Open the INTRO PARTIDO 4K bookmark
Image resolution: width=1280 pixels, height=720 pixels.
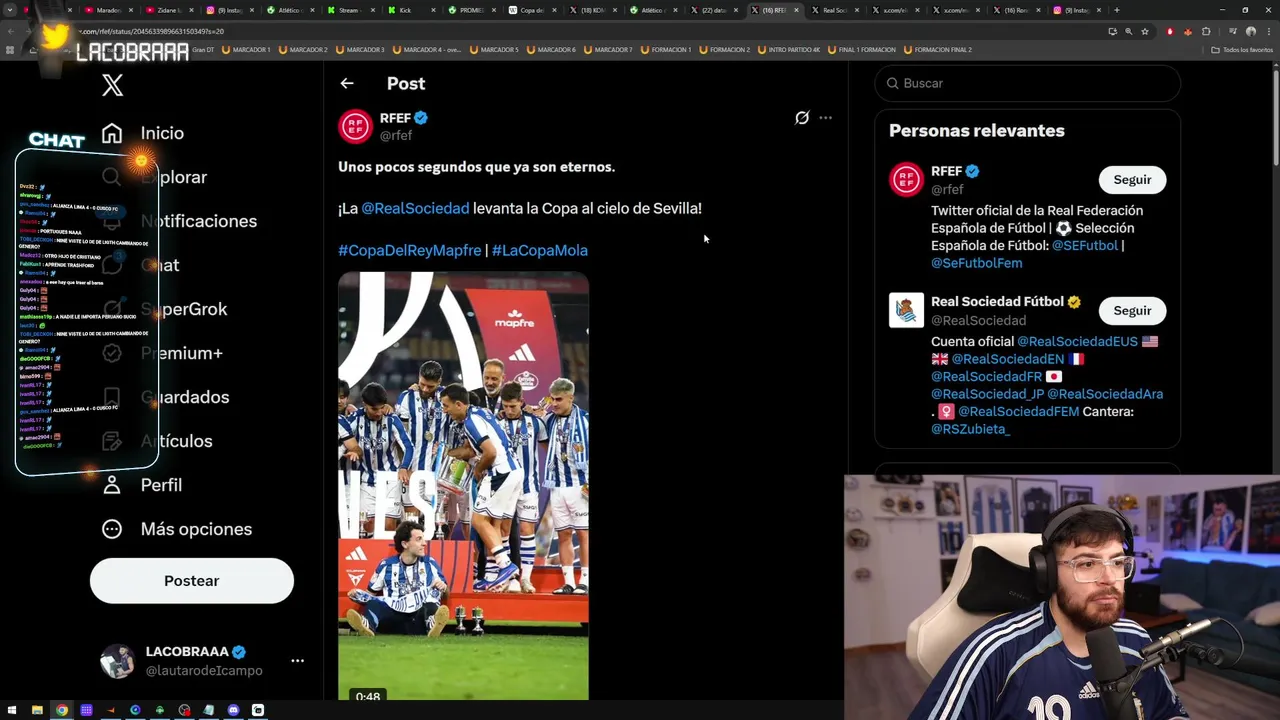coord(789,49)
